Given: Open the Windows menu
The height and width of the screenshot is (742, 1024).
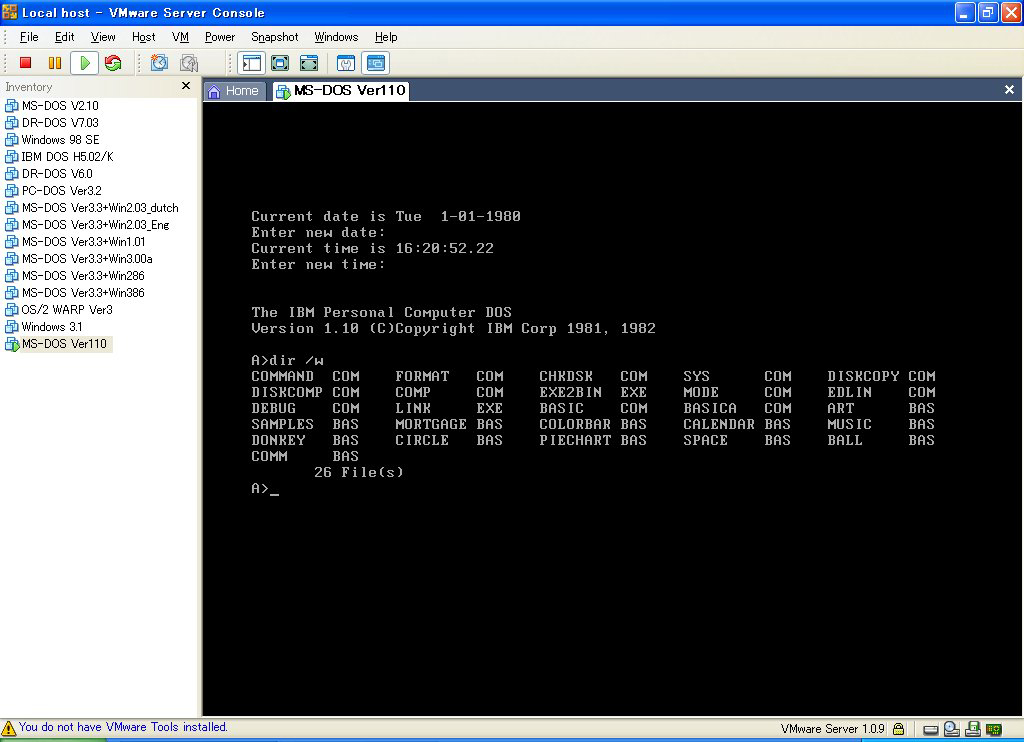Looking at the screenshot, I should point(336,37).
